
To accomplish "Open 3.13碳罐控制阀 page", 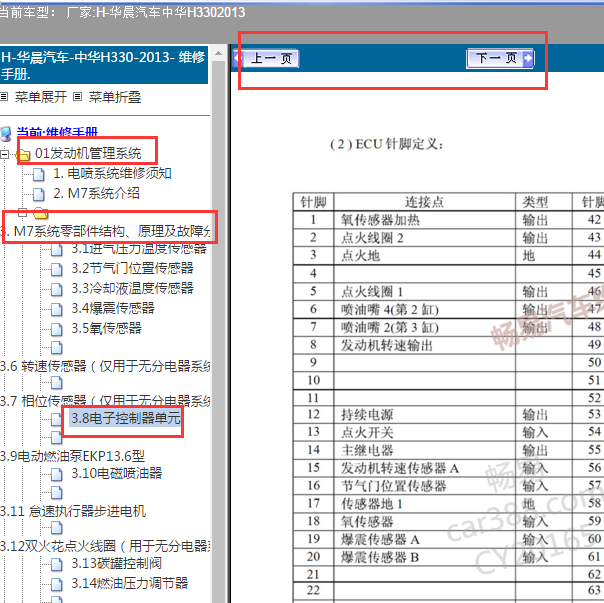I will coord(117,564).
